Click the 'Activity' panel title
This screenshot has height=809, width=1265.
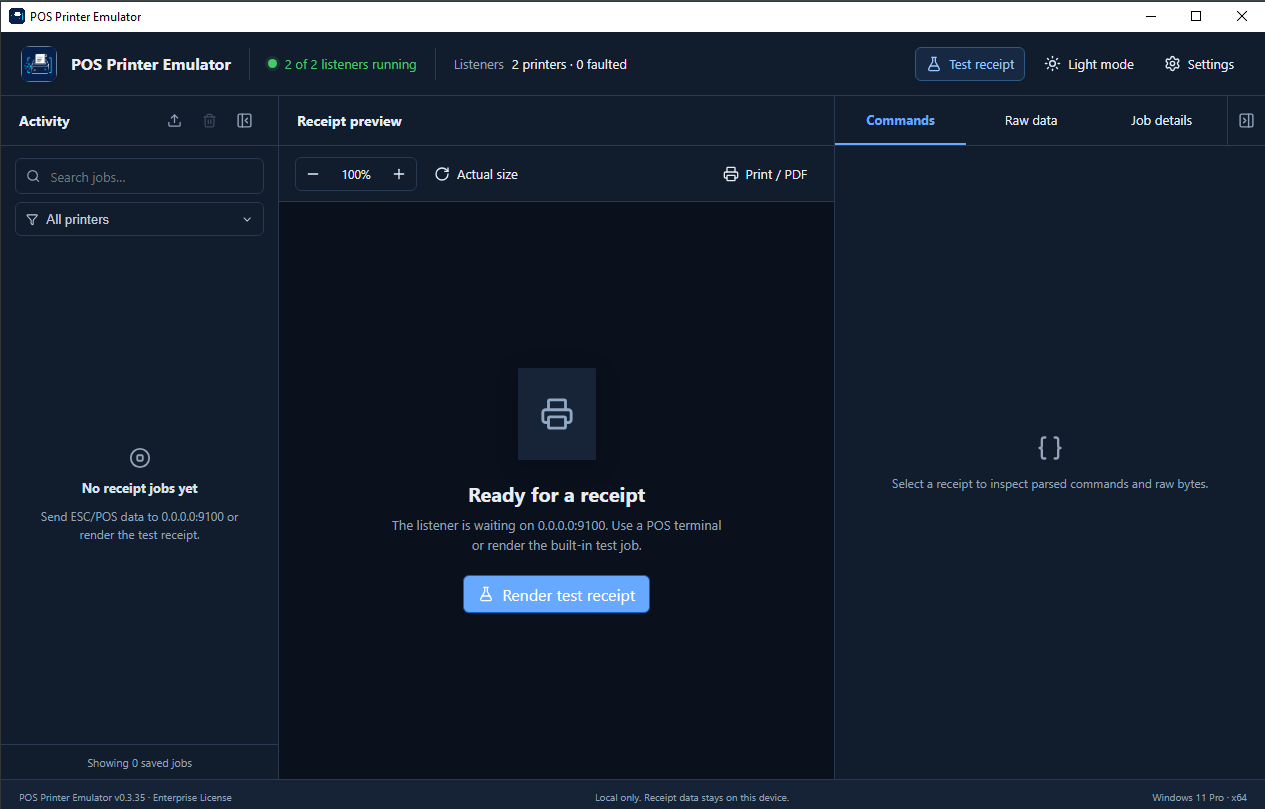click(x=44, y=121)
